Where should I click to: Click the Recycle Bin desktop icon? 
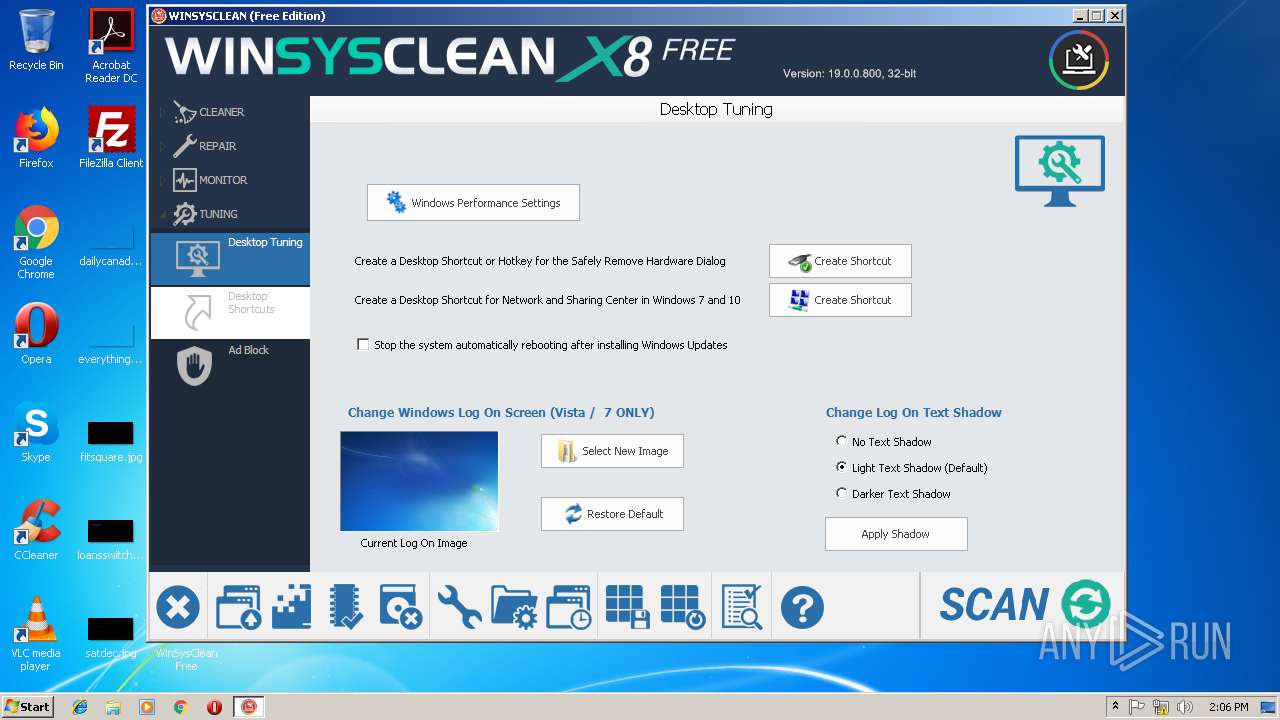click(36, 40)
